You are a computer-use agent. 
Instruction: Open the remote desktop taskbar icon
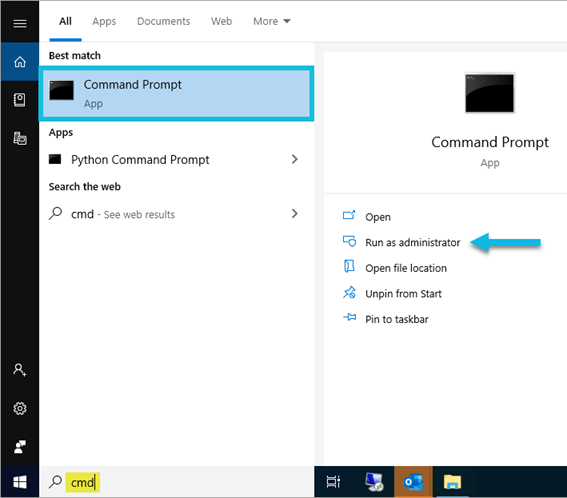click(x=374, y=482)
